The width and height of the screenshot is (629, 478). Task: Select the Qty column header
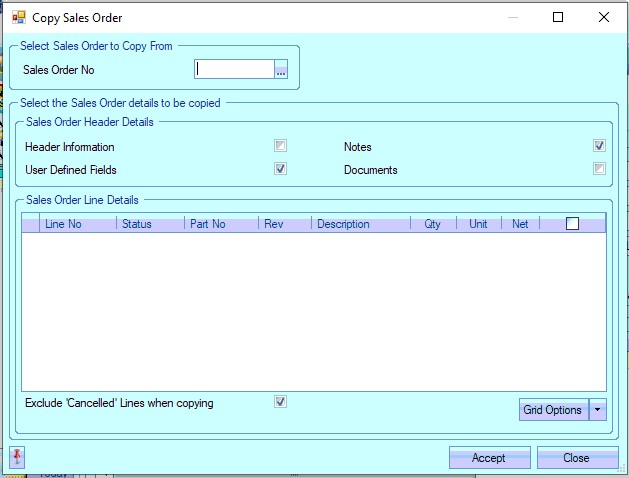tap(432, 224)
